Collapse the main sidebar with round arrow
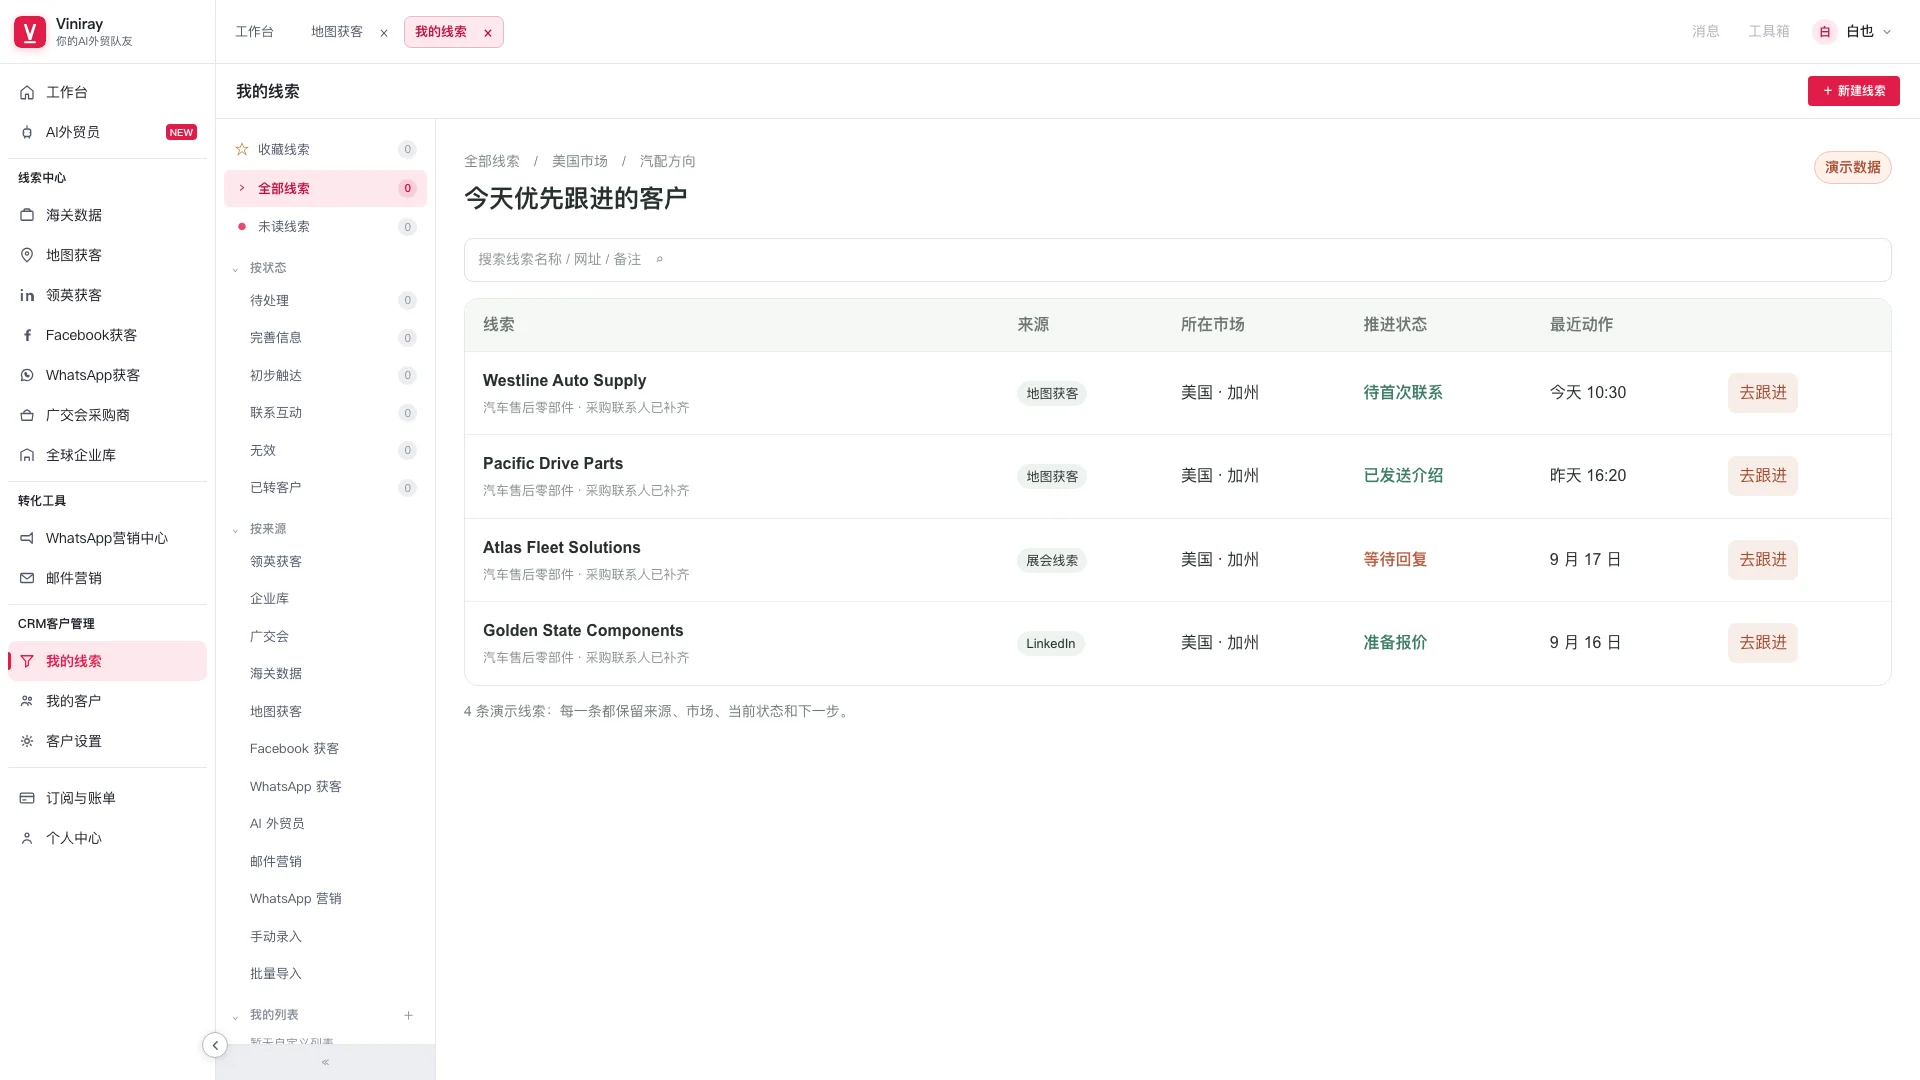The width and height of the screenshot is (1920, 1080). (x=215, y=1045)
